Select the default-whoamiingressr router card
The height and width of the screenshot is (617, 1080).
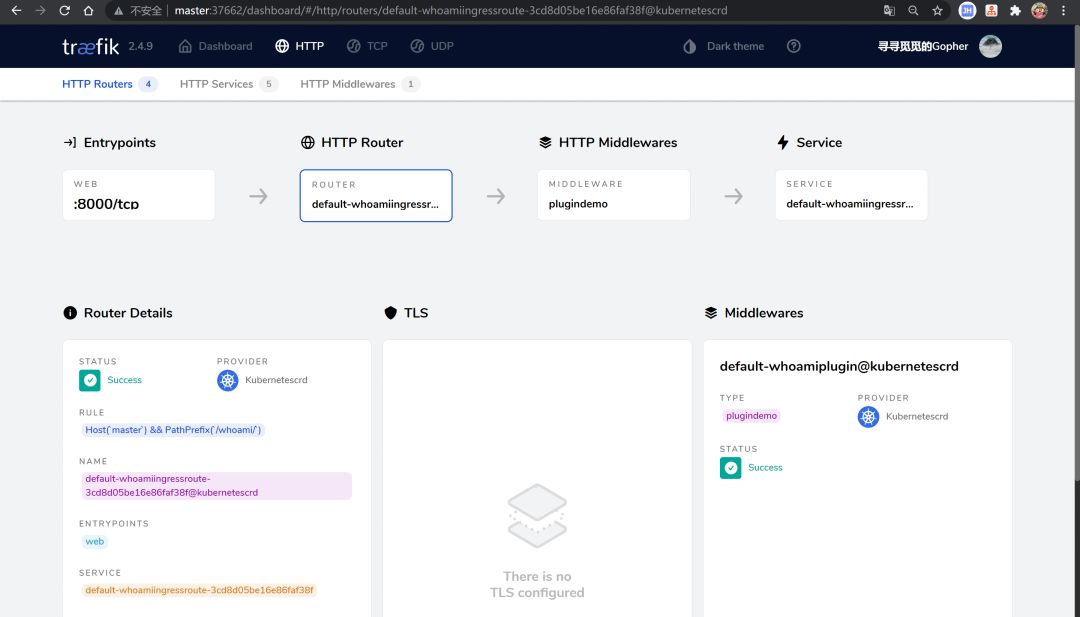point(376,196)
